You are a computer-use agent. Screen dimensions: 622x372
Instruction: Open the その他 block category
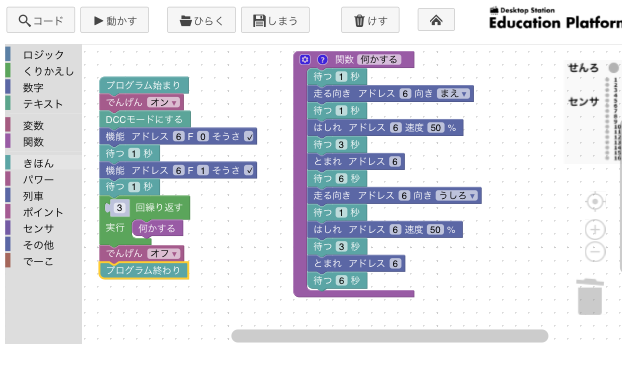(43, 245)
